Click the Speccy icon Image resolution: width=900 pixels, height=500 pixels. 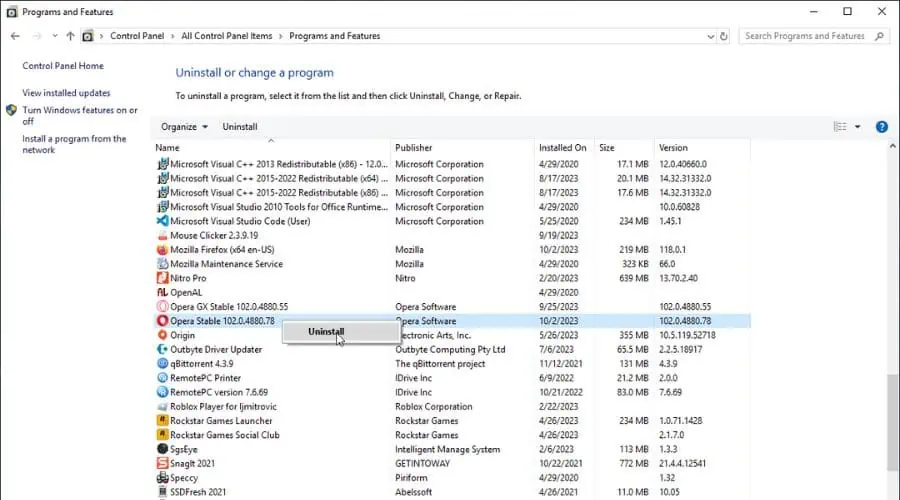click(x=162, y=478)
